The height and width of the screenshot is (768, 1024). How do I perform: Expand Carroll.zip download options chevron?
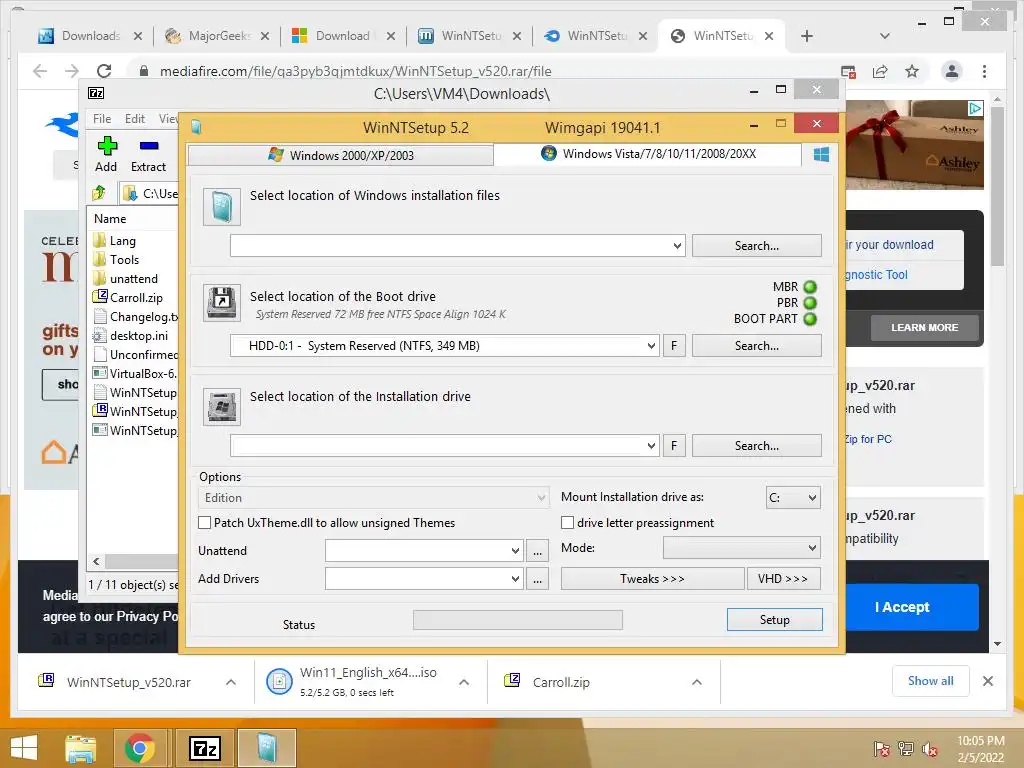697,682
